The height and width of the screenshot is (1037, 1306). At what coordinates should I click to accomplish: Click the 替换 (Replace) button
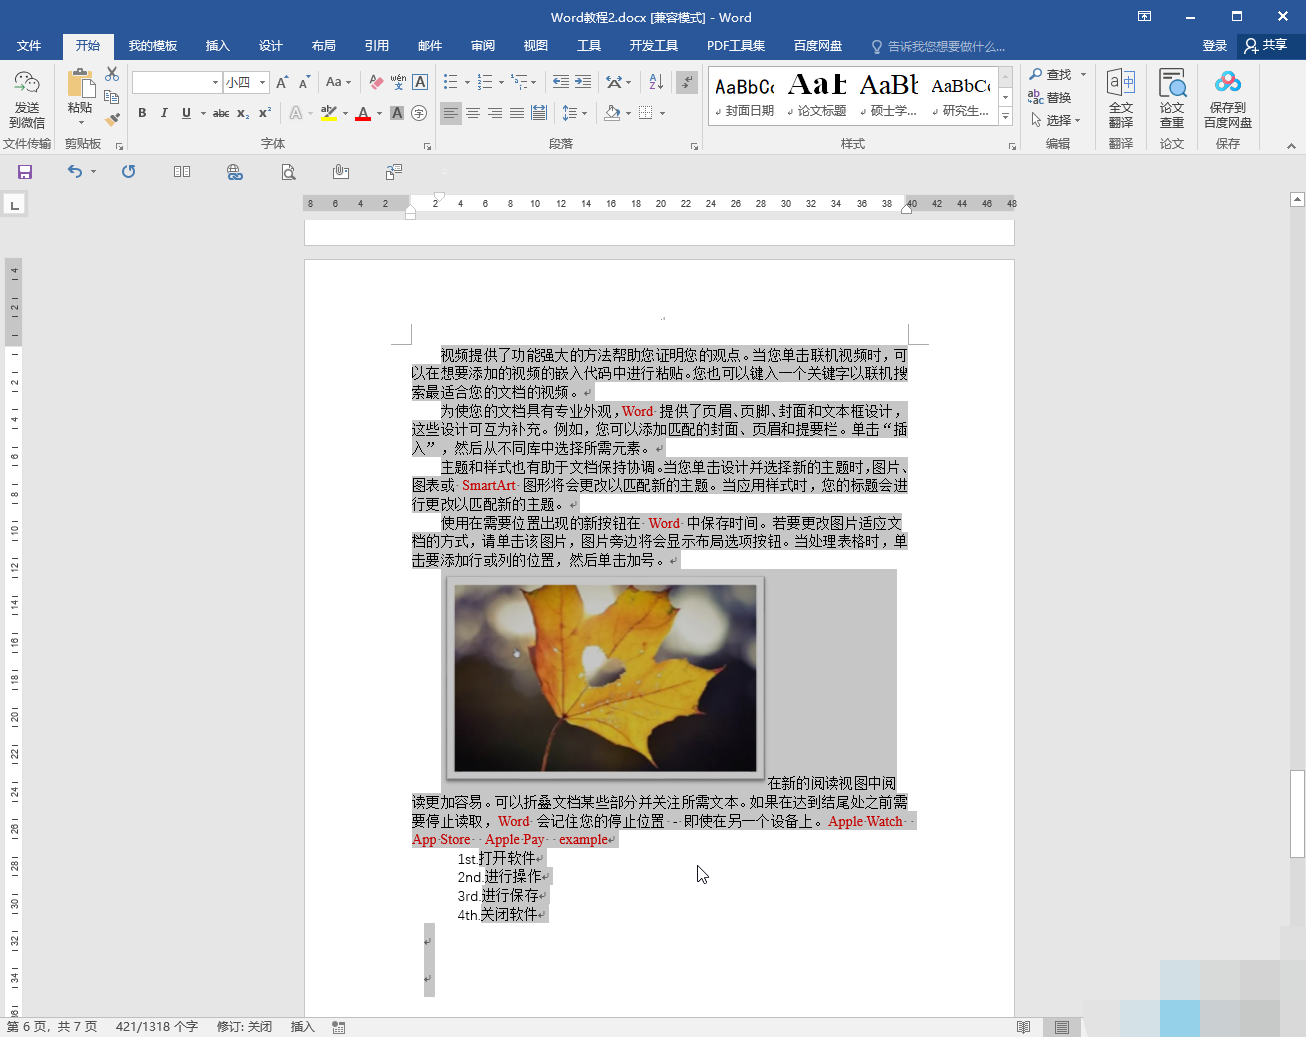[1050, 97]
